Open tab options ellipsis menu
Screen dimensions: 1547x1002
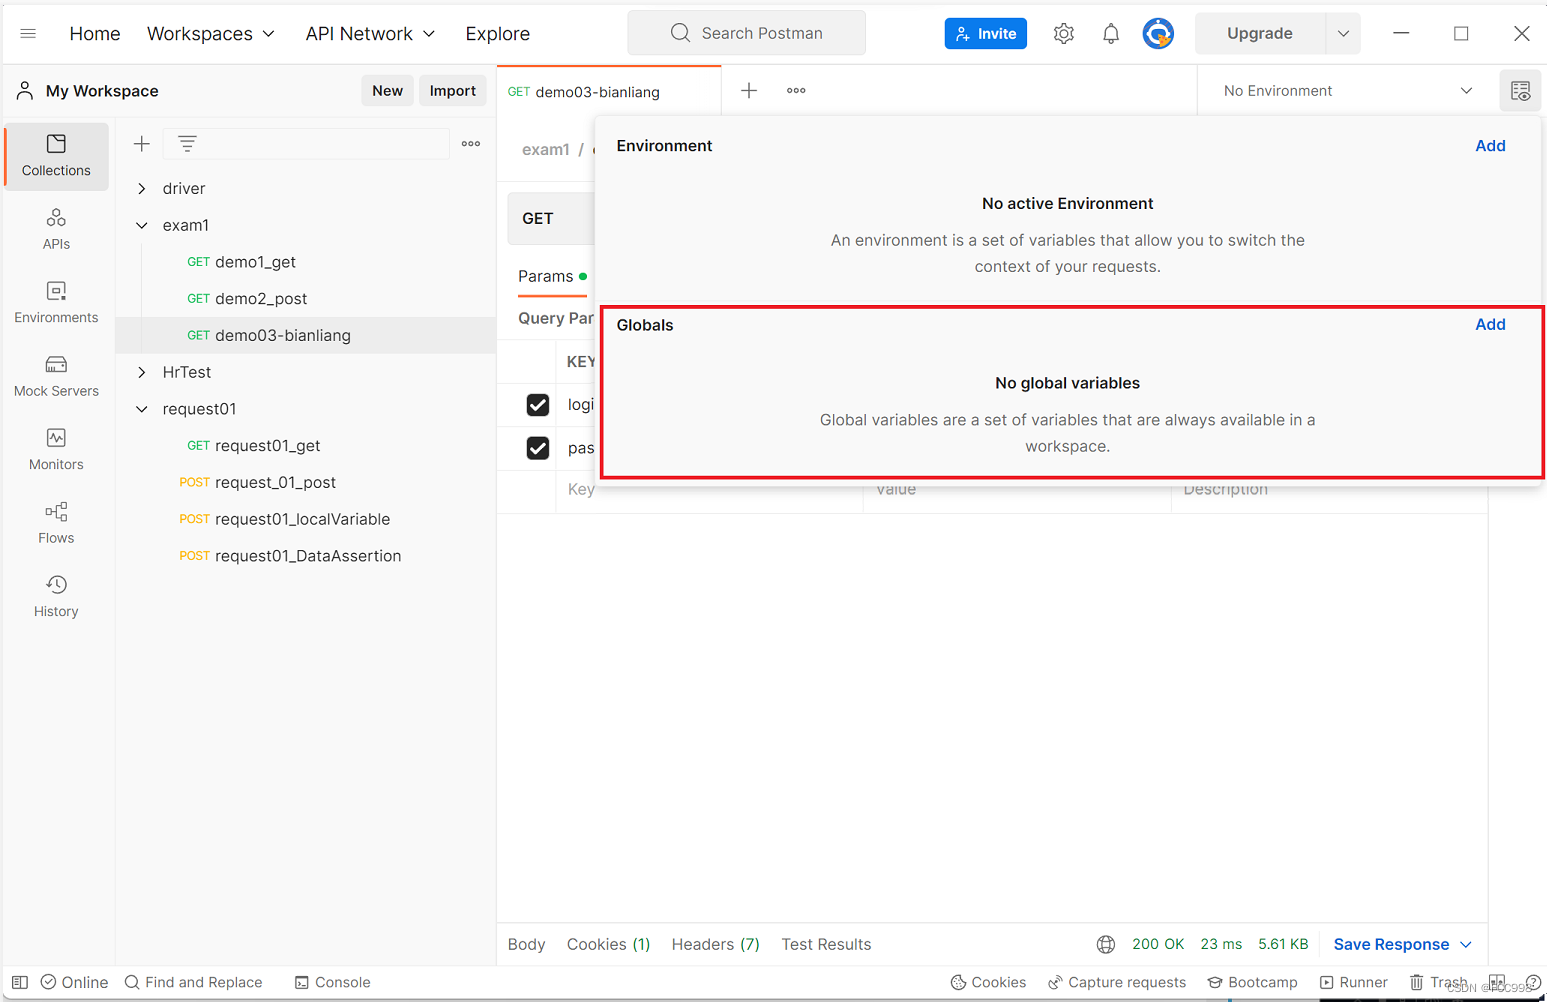click(x=796, y=91)
